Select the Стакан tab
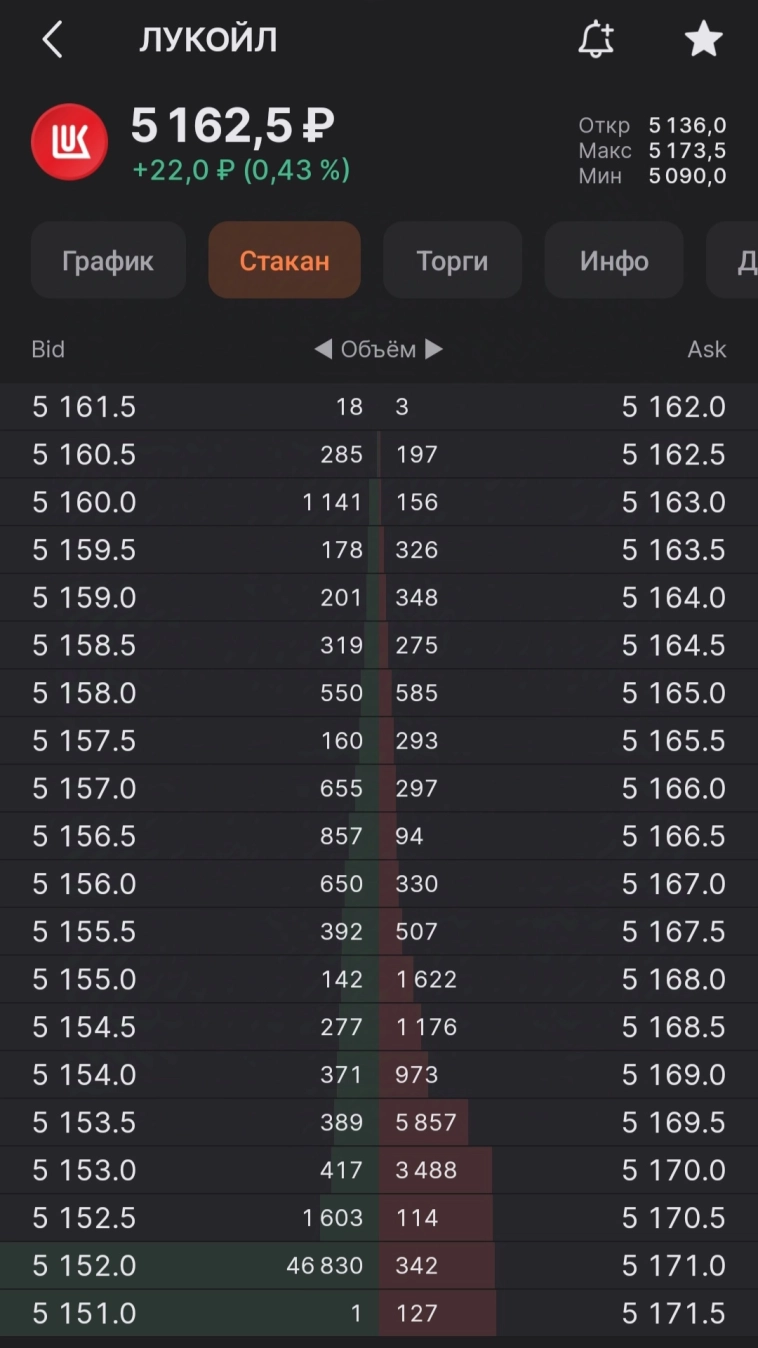The height and width of the screenshot is (1348, 758). click(x=284, y=261)
